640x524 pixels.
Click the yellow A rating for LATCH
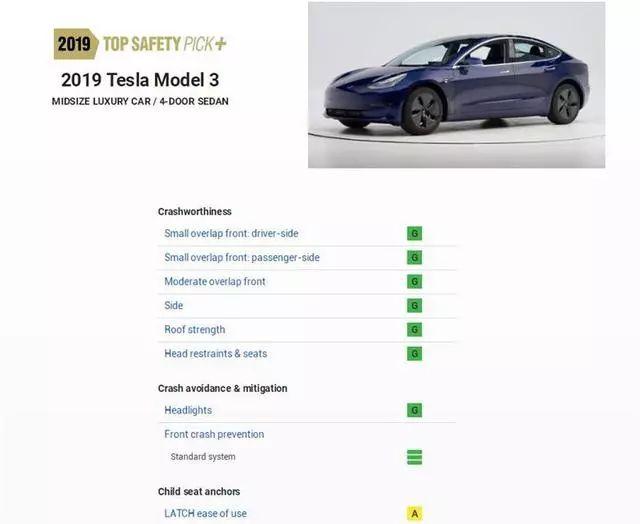(x=414, y=513)
